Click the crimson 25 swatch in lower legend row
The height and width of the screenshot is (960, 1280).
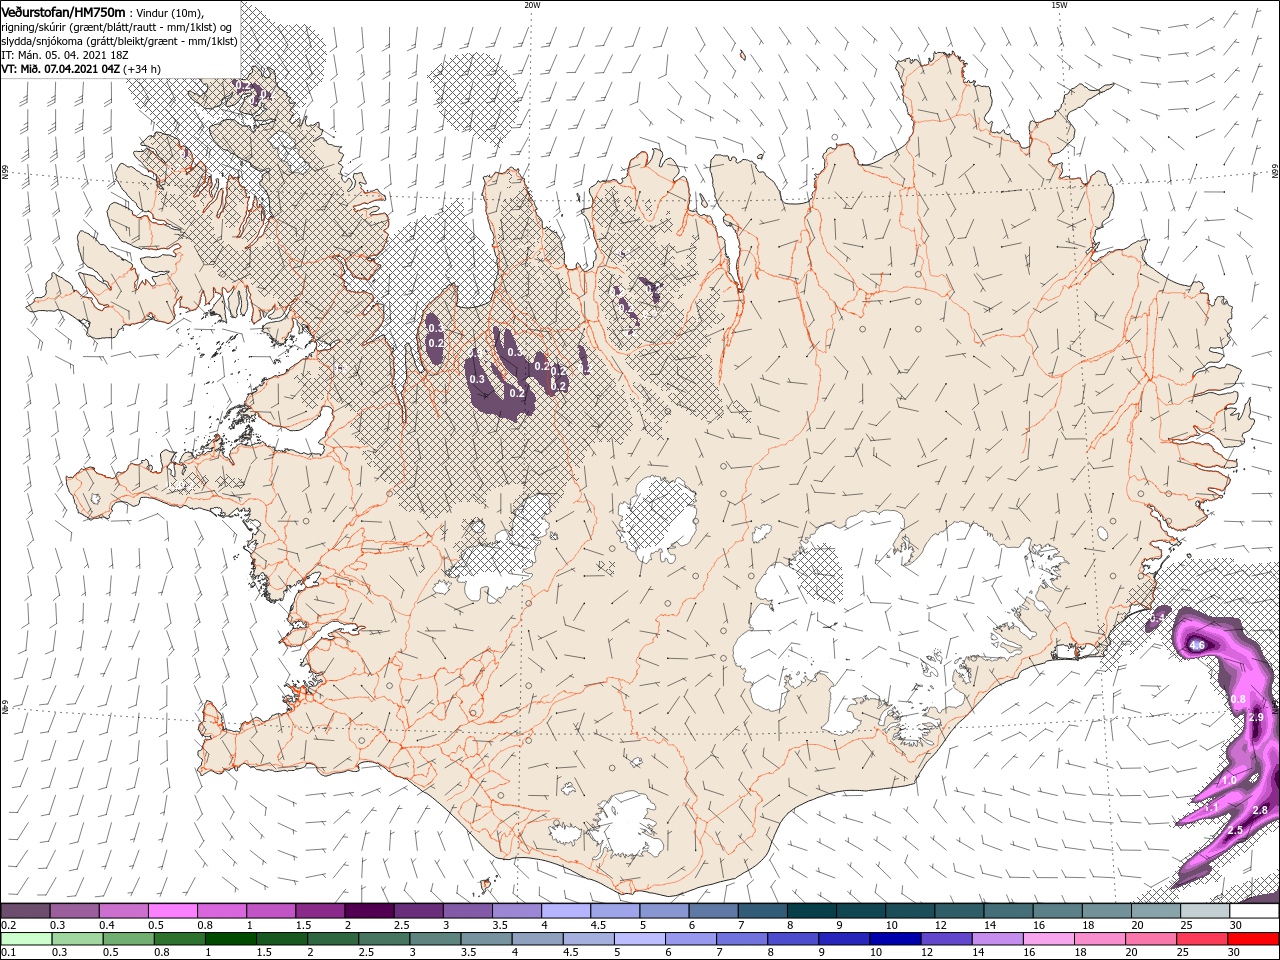coord(1203,939)
